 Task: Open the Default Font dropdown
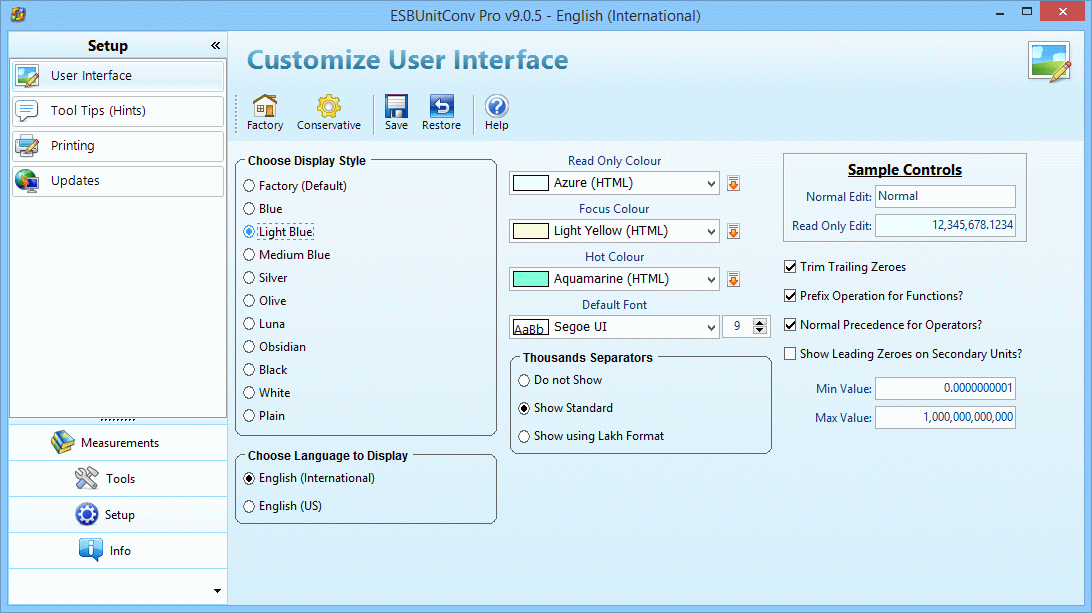coord(710,327)
